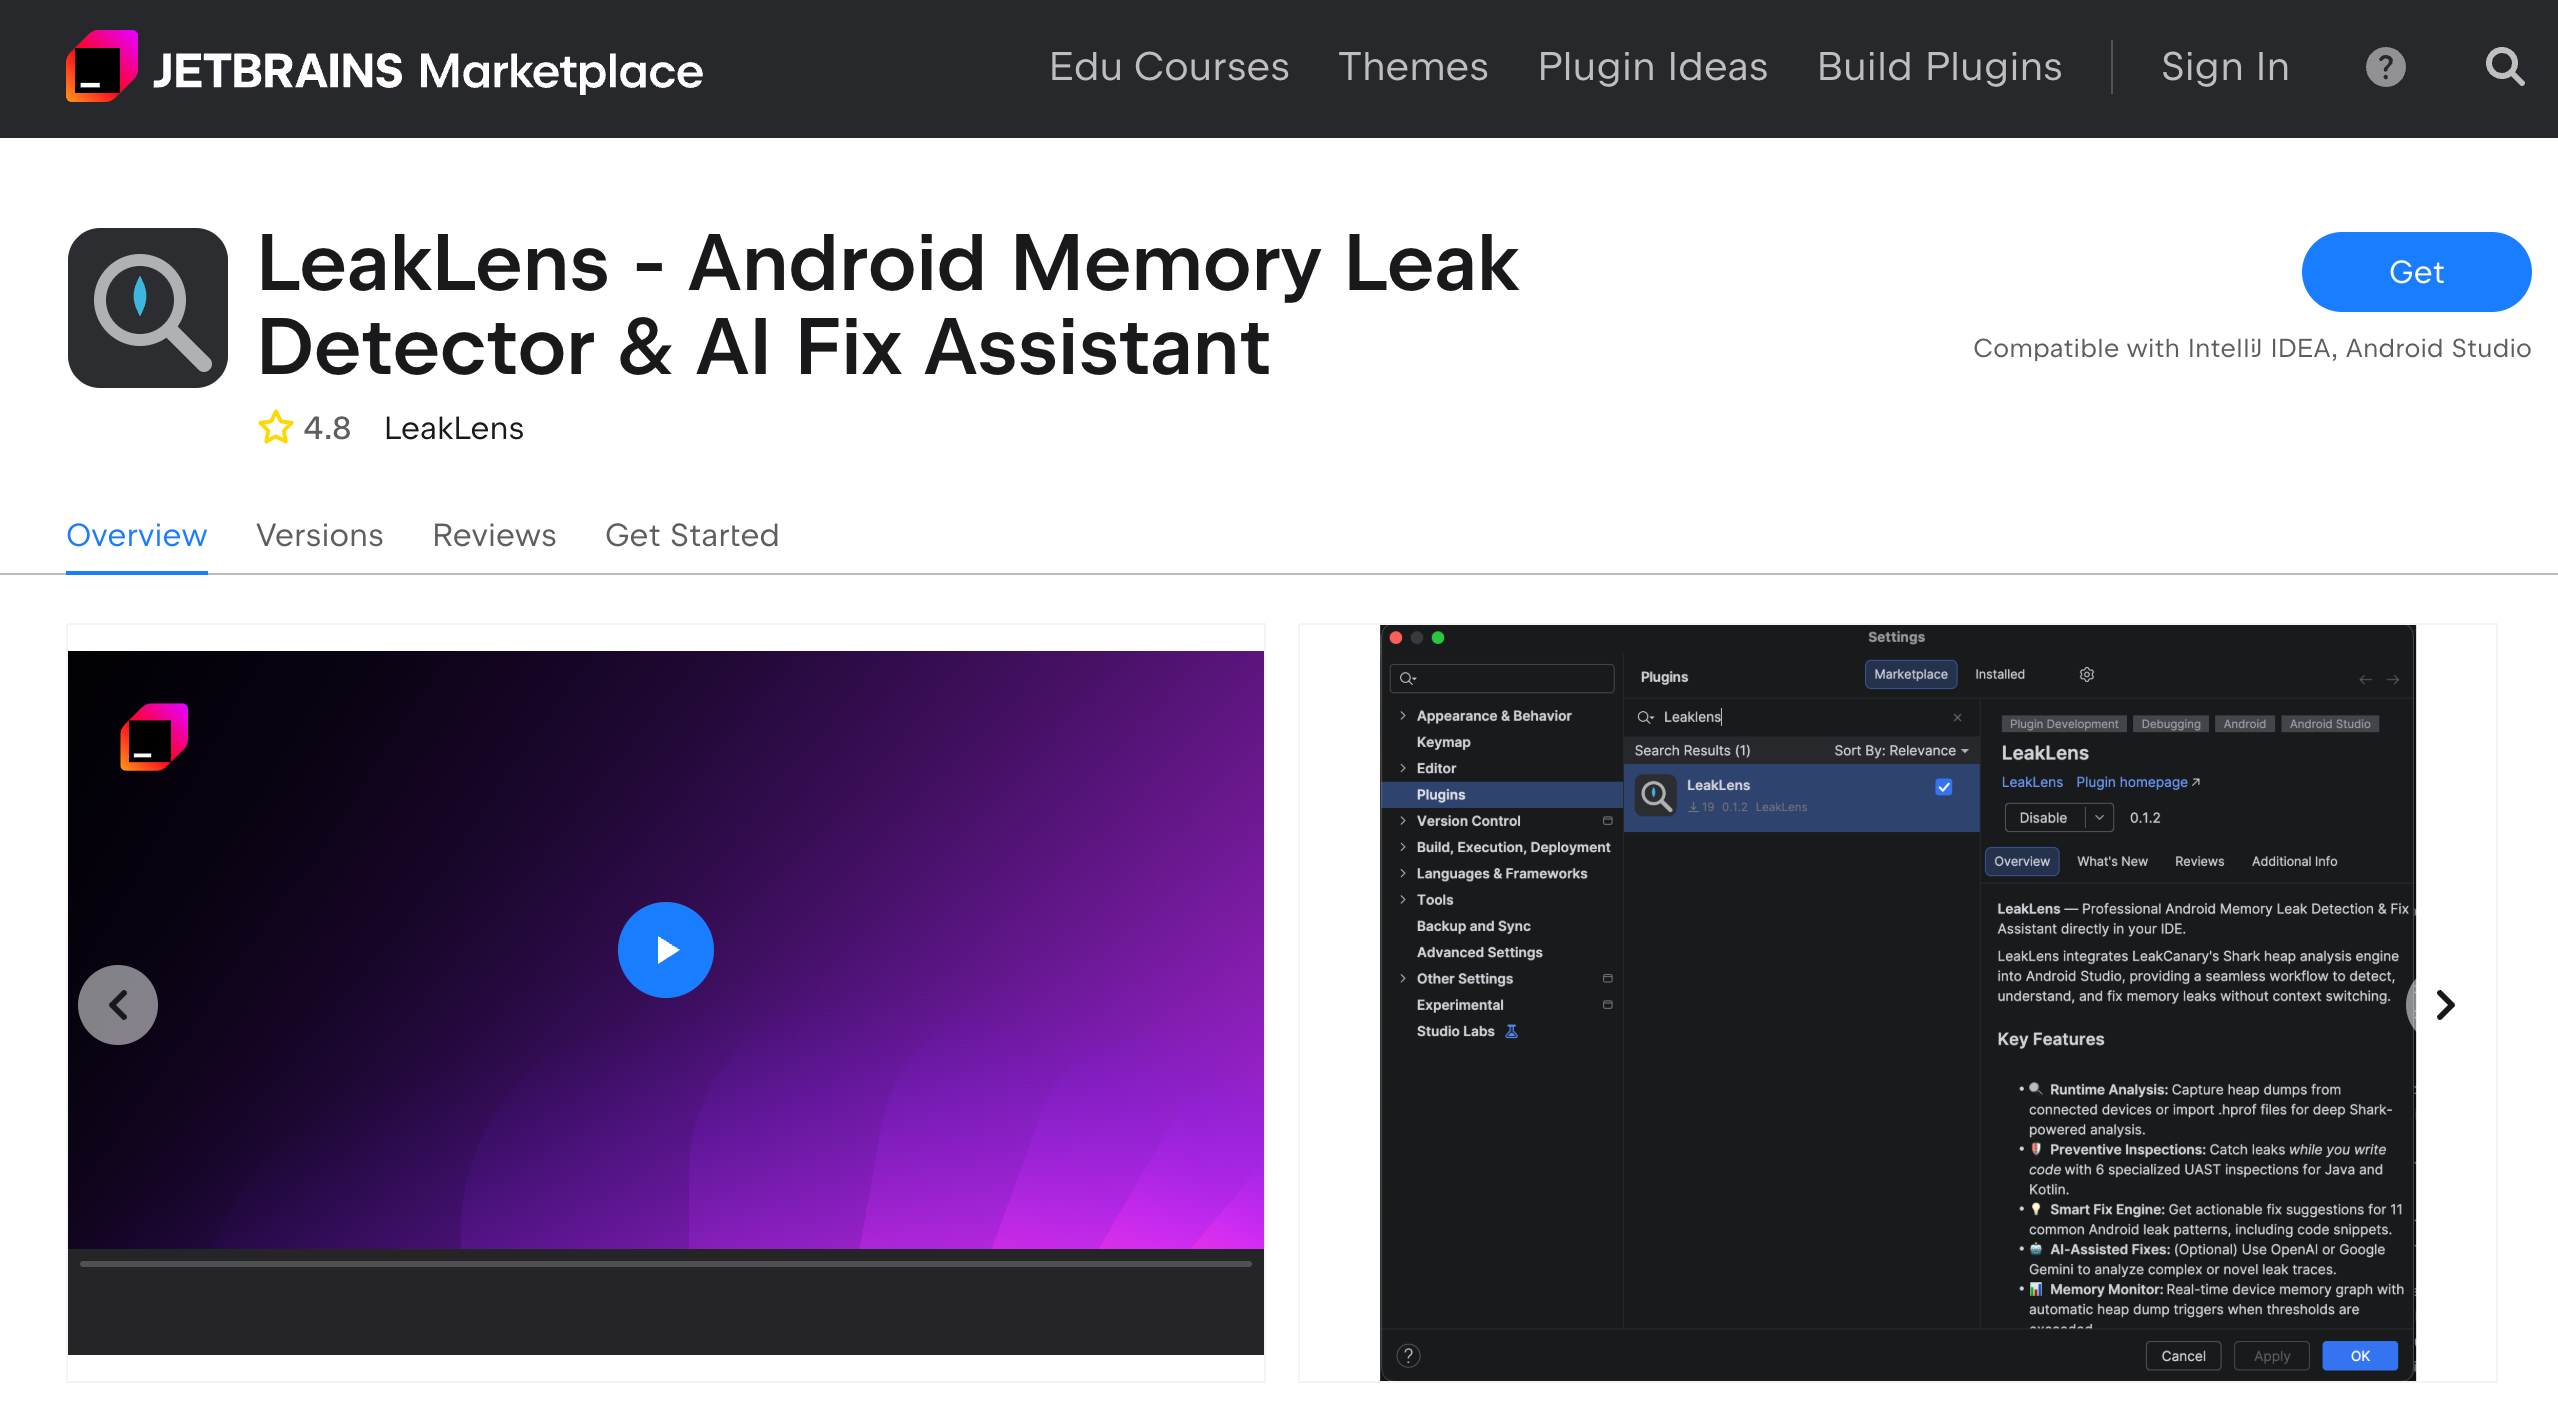Expand the Version Control settings node
The width and height of the screenshot is (2558, 1424).
(x=1403, y=820)
